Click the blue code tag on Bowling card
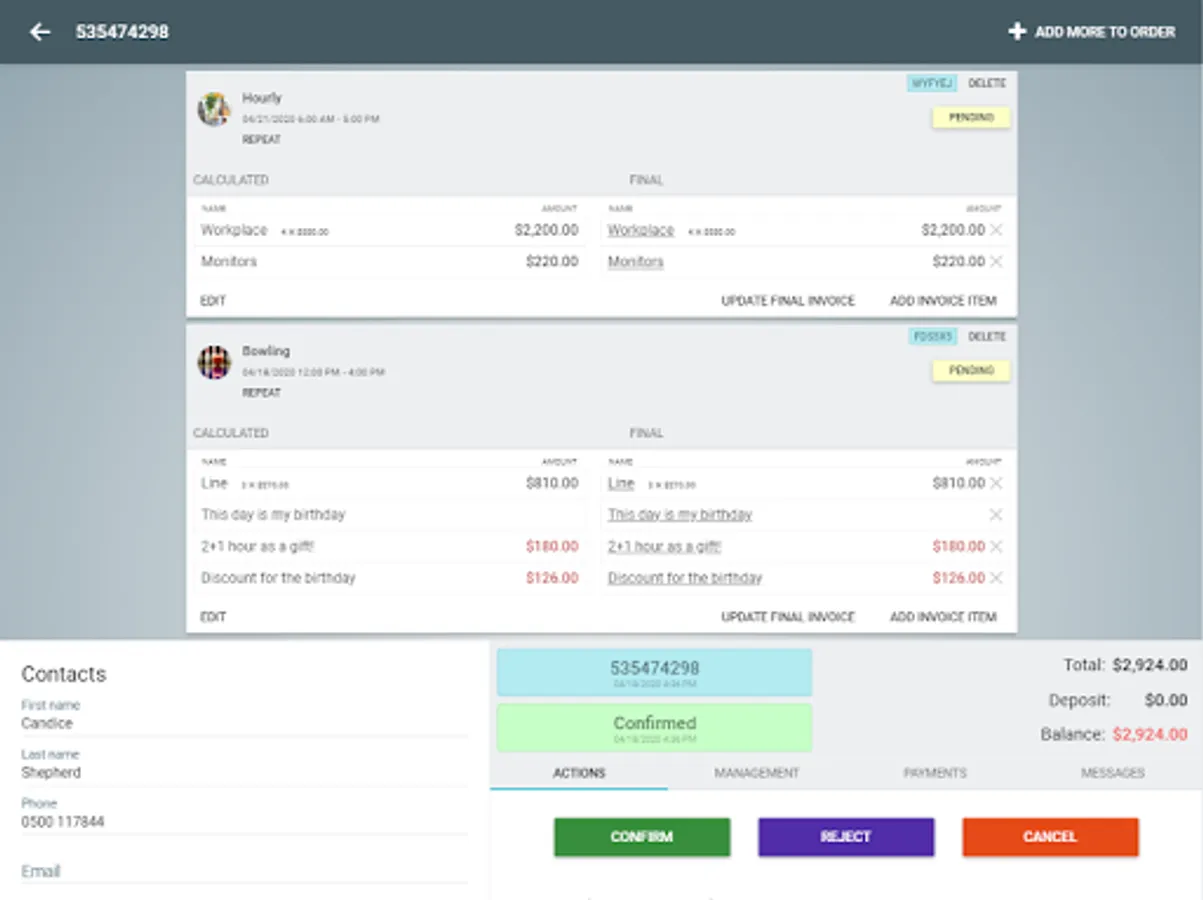Viewport: 1203px width, 900px height. pos(932,336)
